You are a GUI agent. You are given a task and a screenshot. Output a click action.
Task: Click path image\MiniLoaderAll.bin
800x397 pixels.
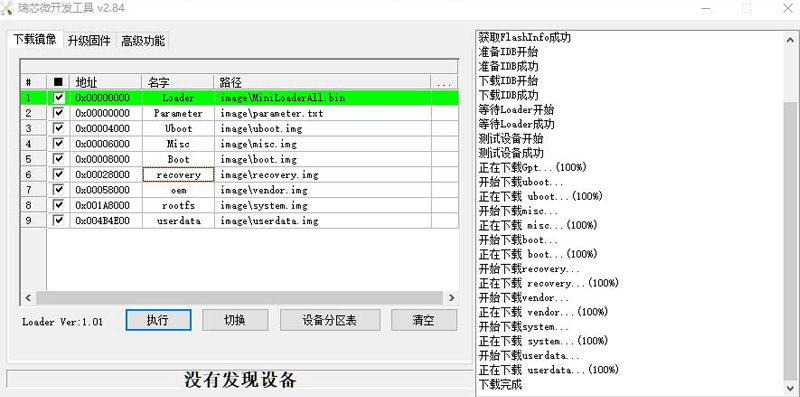pyautogui.click(x=283, y=97)
